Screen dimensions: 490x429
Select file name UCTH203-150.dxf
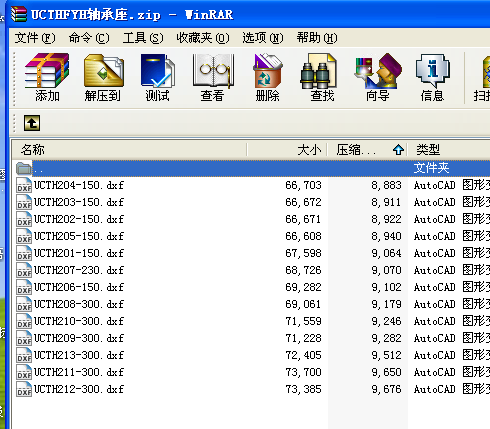pyautogui.click(x=79, y=202)
